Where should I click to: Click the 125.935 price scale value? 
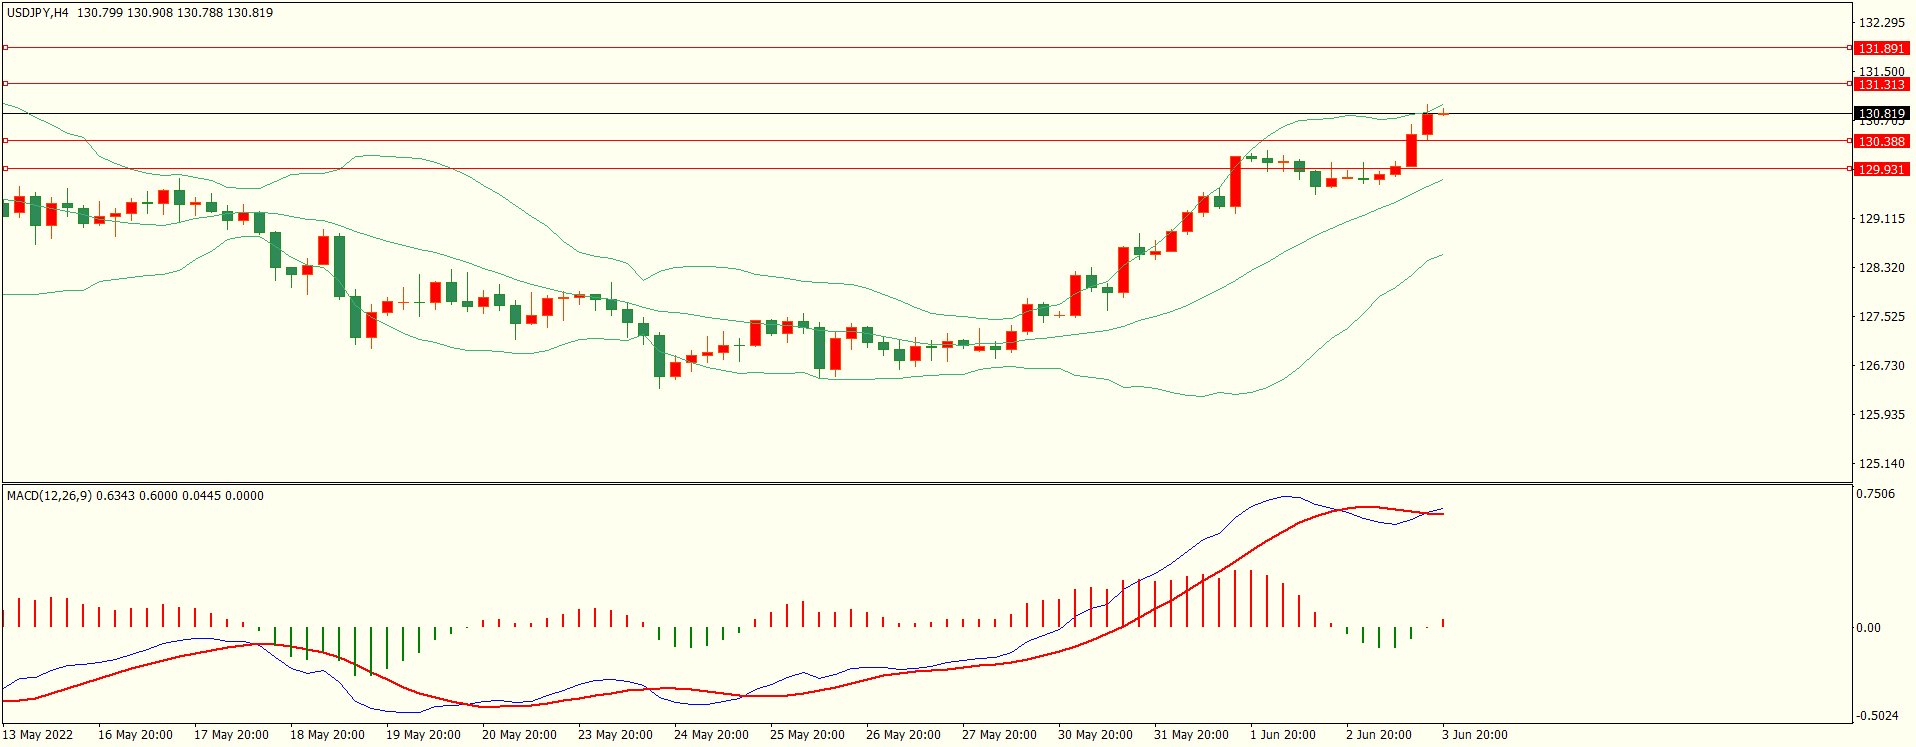(1881, 414)
